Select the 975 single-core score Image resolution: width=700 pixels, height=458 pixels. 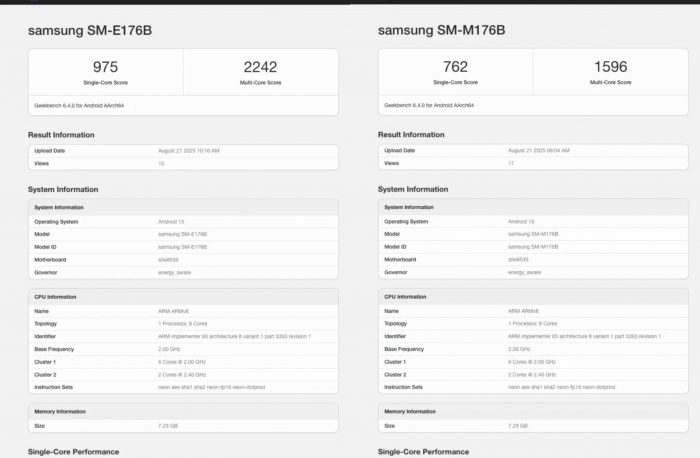(105, 67)
